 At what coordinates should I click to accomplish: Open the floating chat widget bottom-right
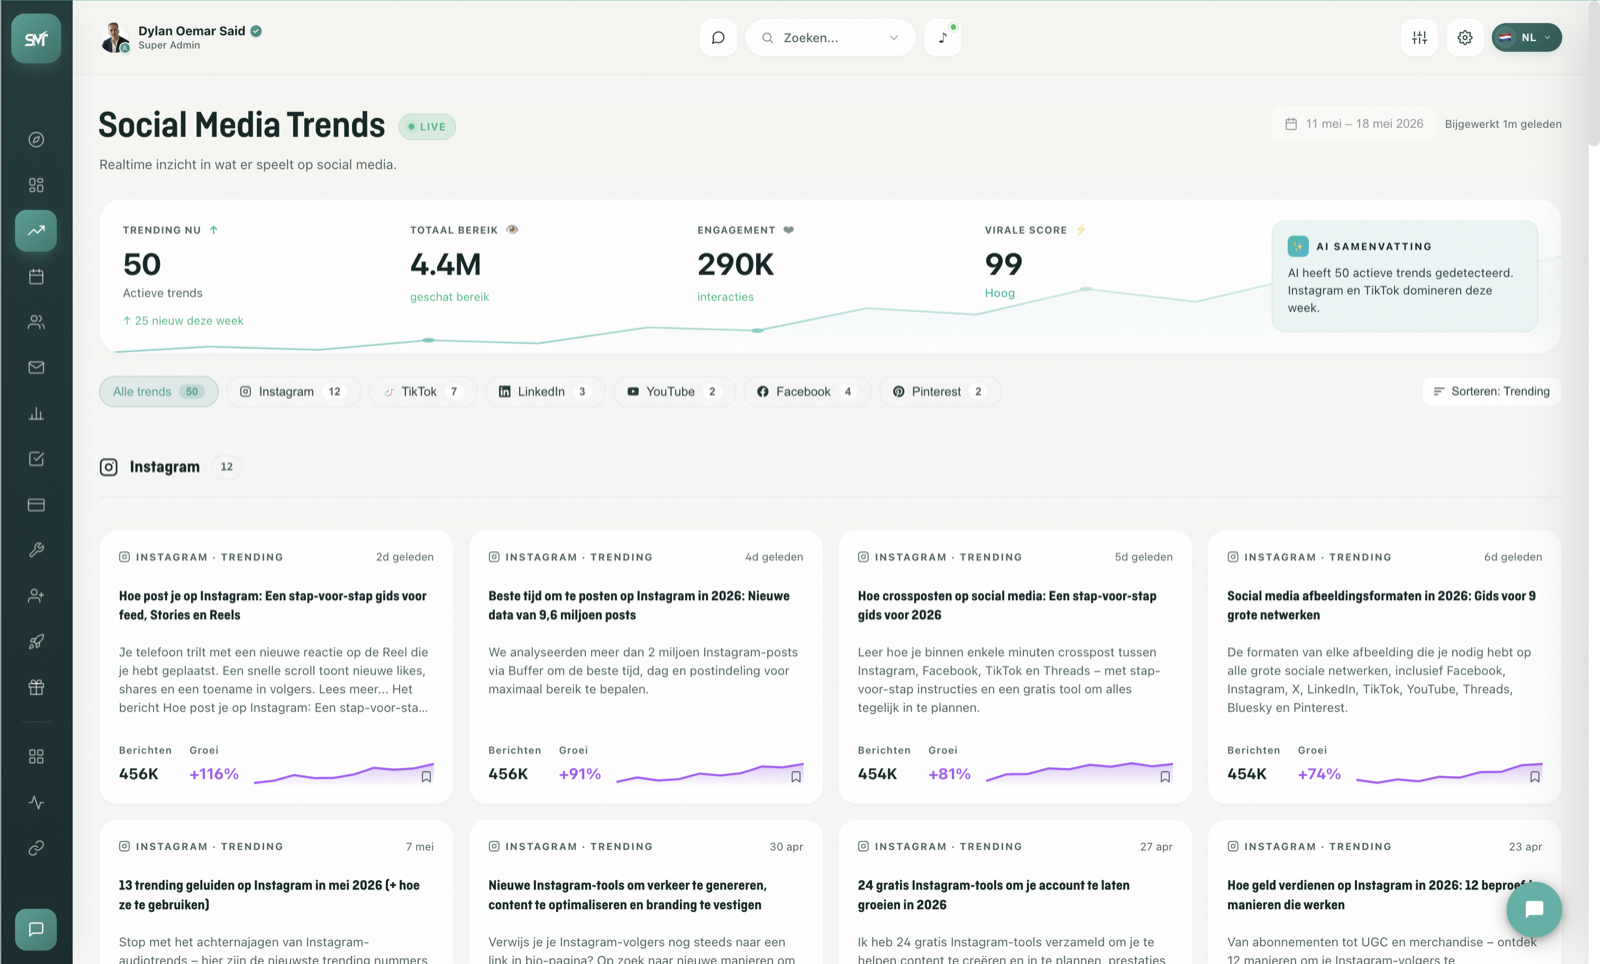[x=1534, y=909]
